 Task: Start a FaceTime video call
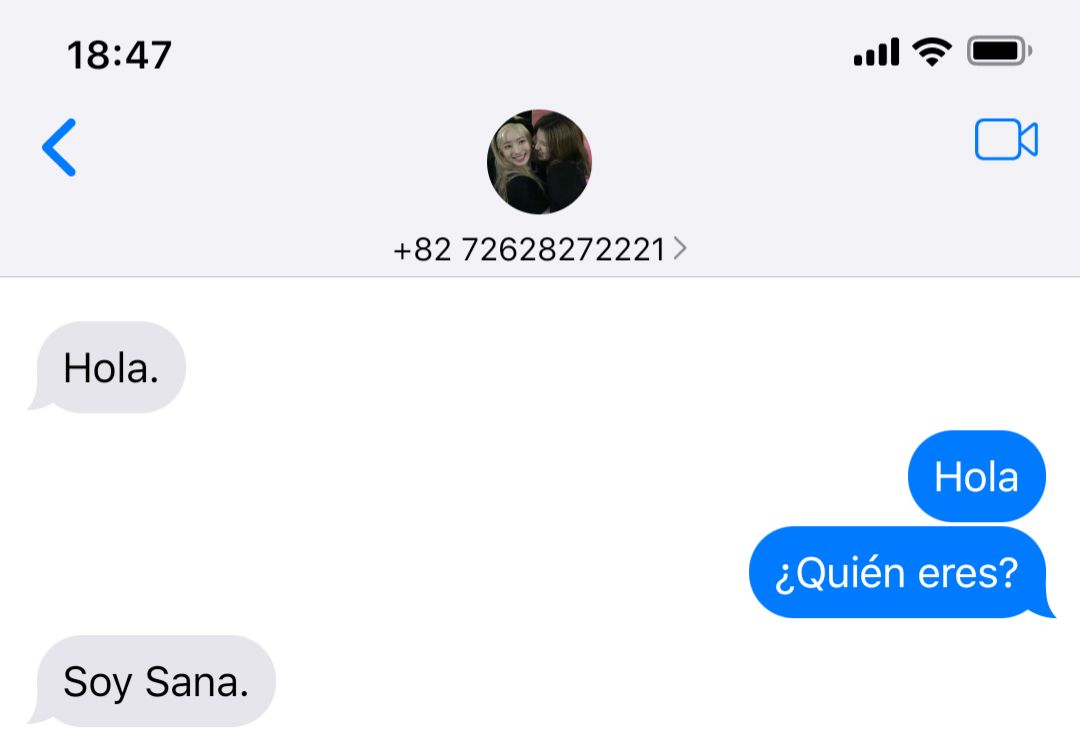click(x=1006, y=139)
